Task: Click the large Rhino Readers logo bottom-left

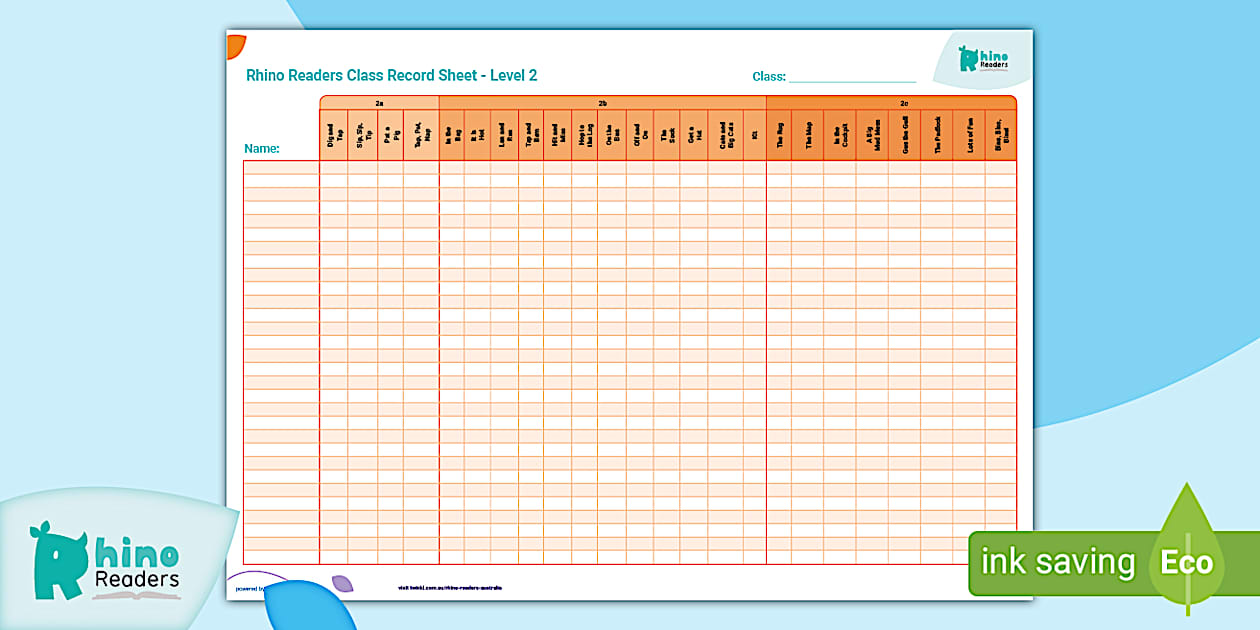Action: [x=105, y=561]
